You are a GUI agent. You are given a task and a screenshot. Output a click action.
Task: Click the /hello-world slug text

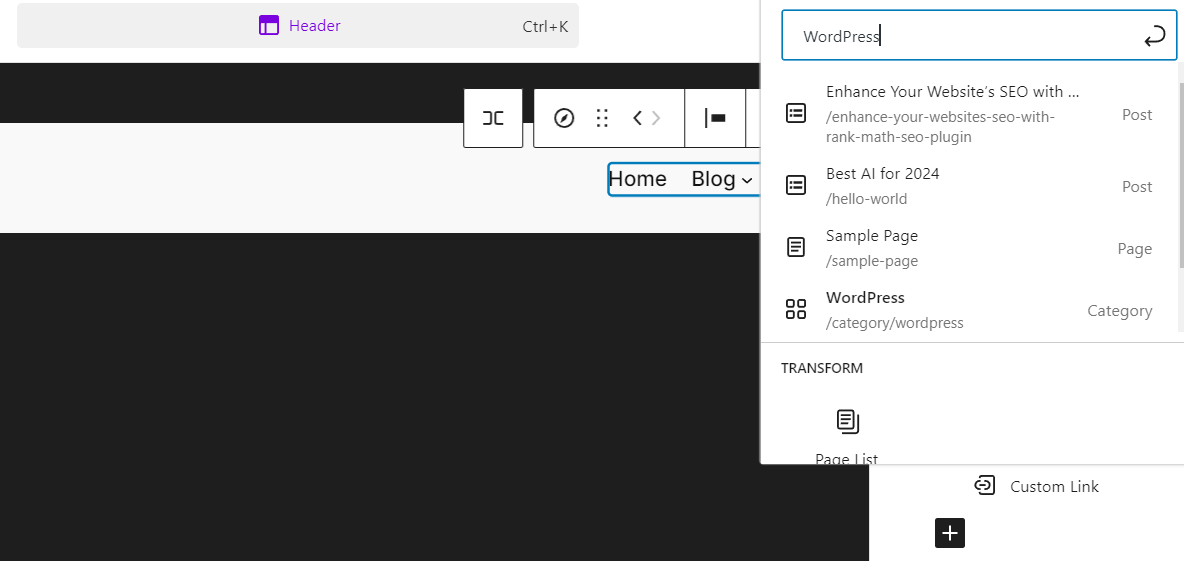[x=866, y=199]
